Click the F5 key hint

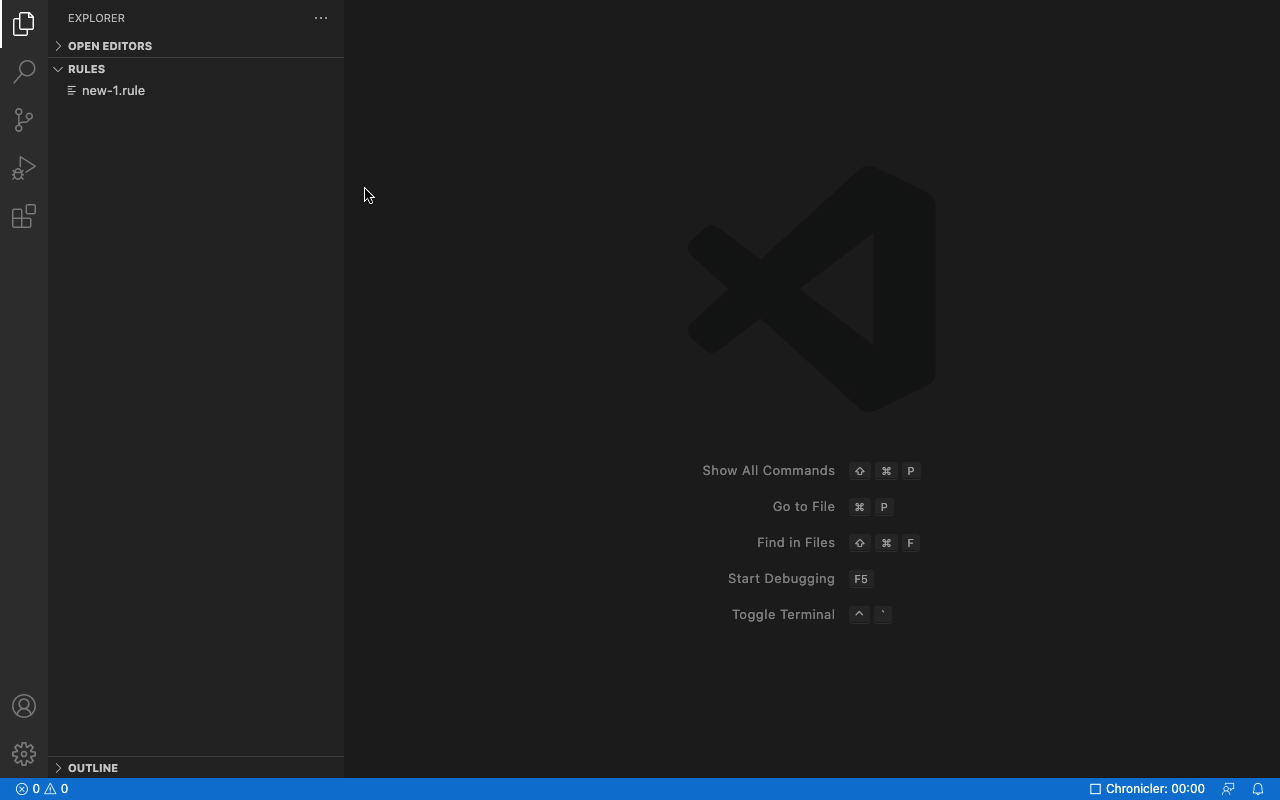pos(861,579)
